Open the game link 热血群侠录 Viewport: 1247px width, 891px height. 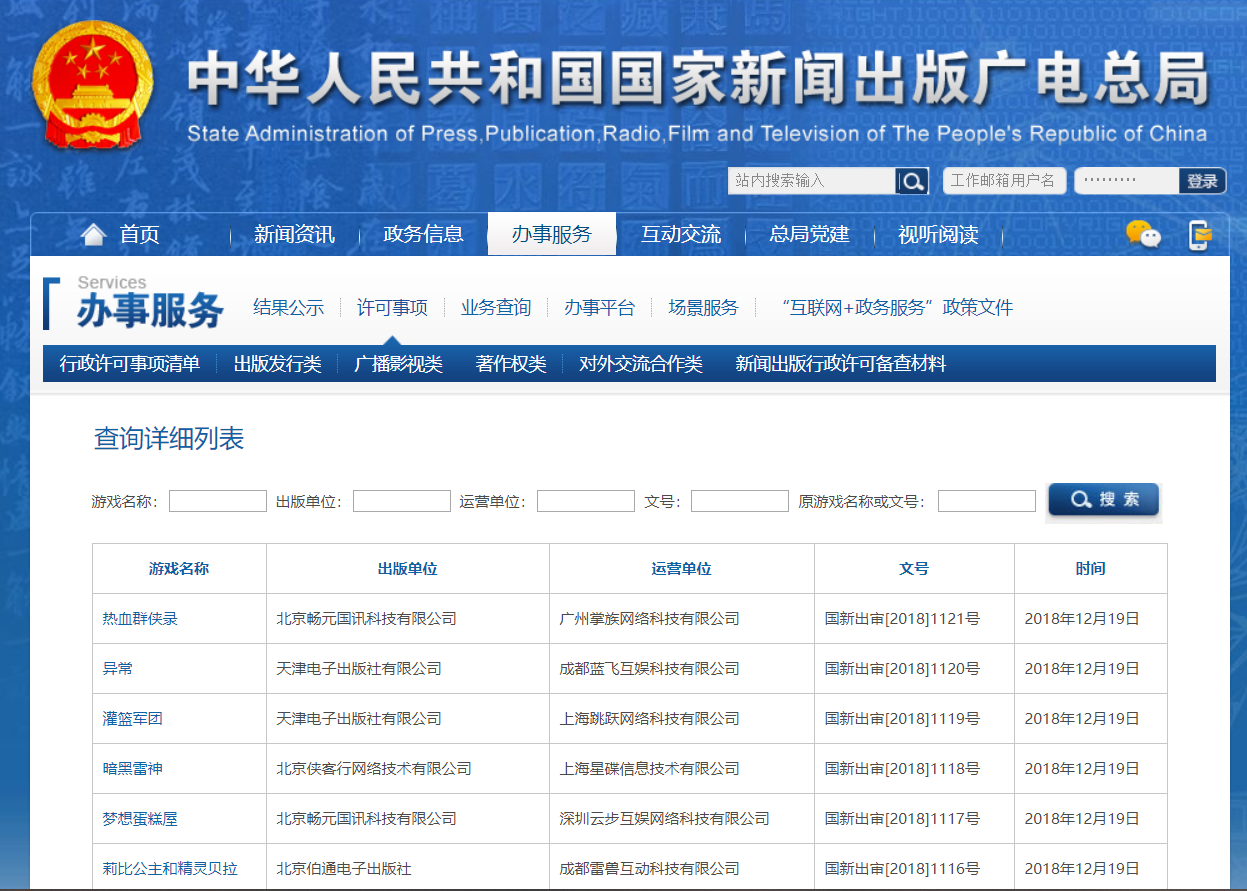point(140,619)
